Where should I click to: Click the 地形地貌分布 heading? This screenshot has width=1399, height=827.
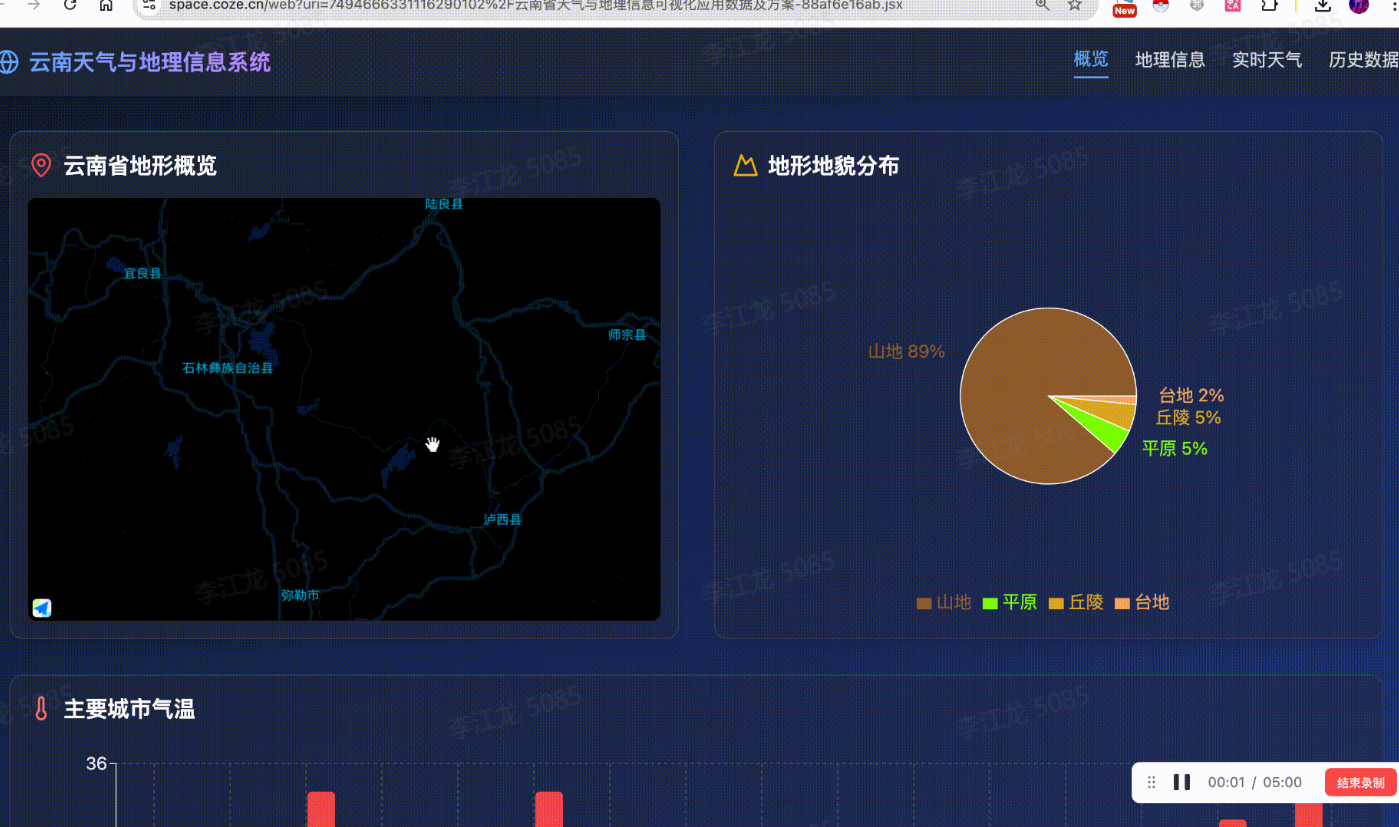pyautogui.click(x=833, y=165)
